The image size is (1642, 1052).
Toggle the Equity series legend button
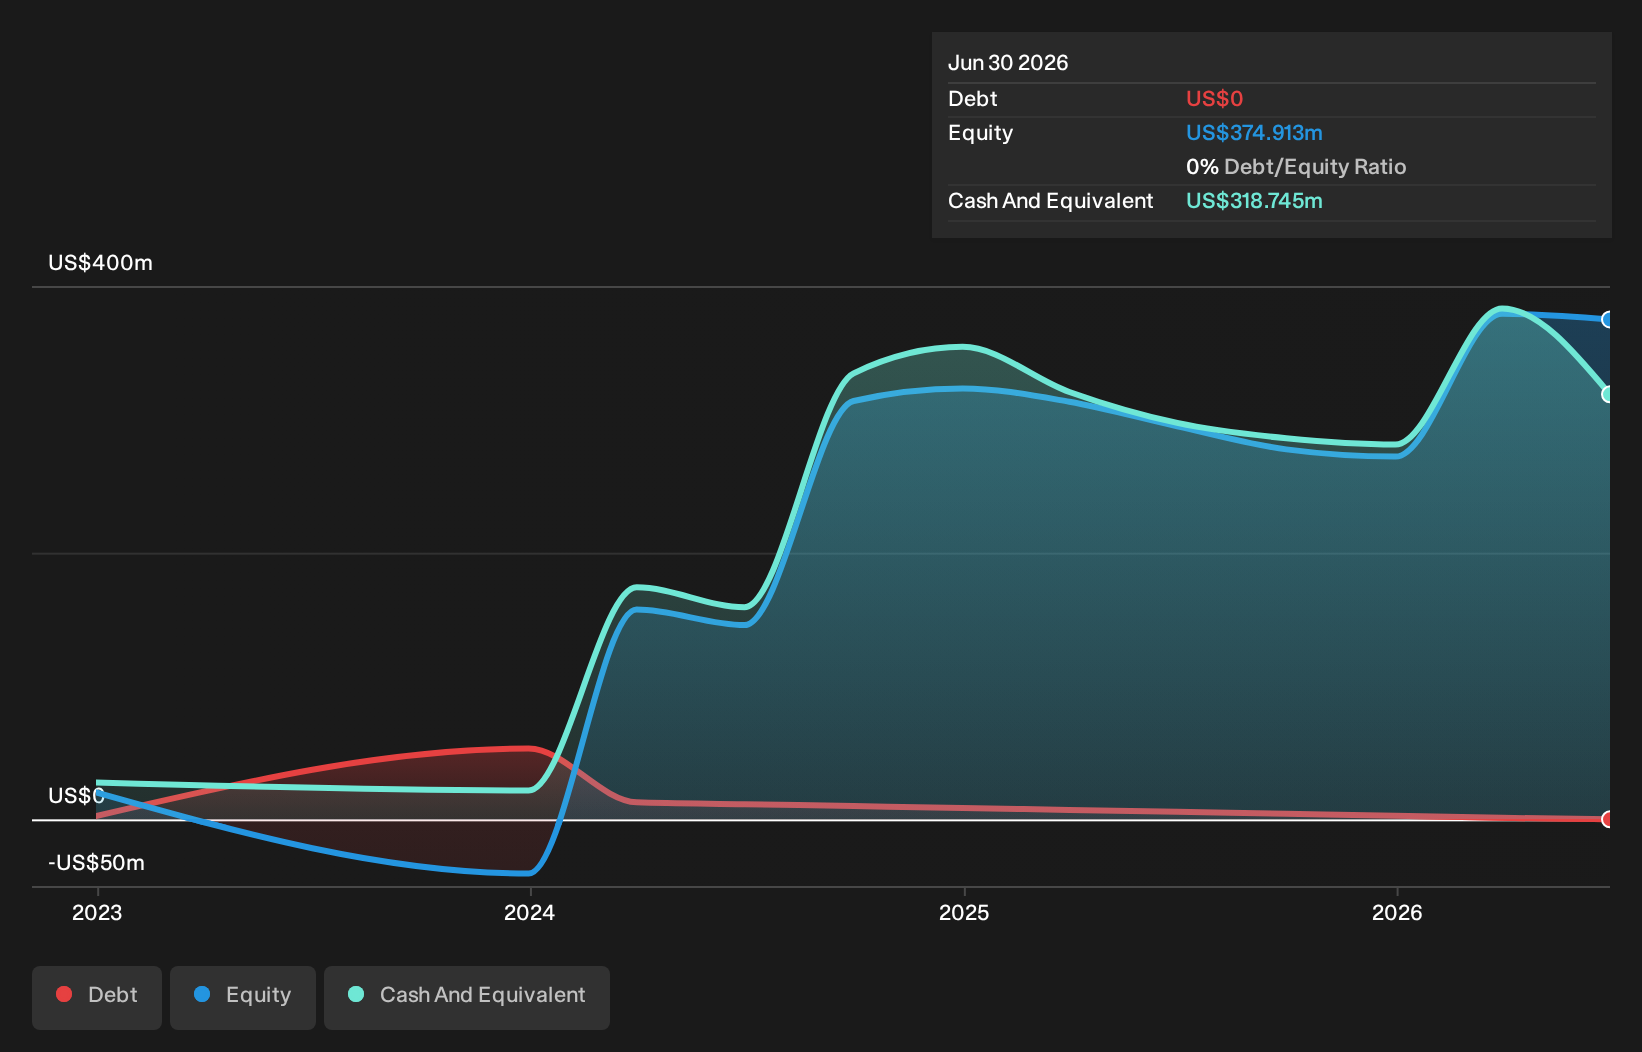coord(243,997)
